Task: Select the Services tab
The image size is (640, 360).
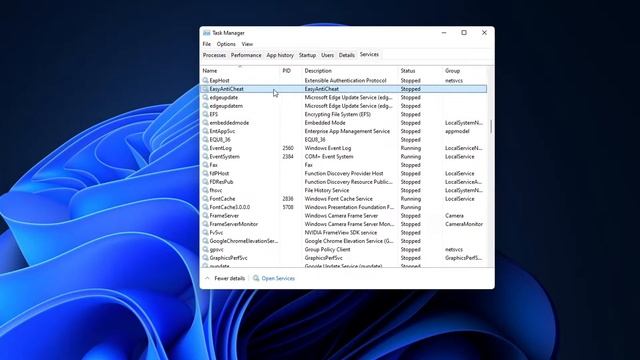Action: pos(369,55)
